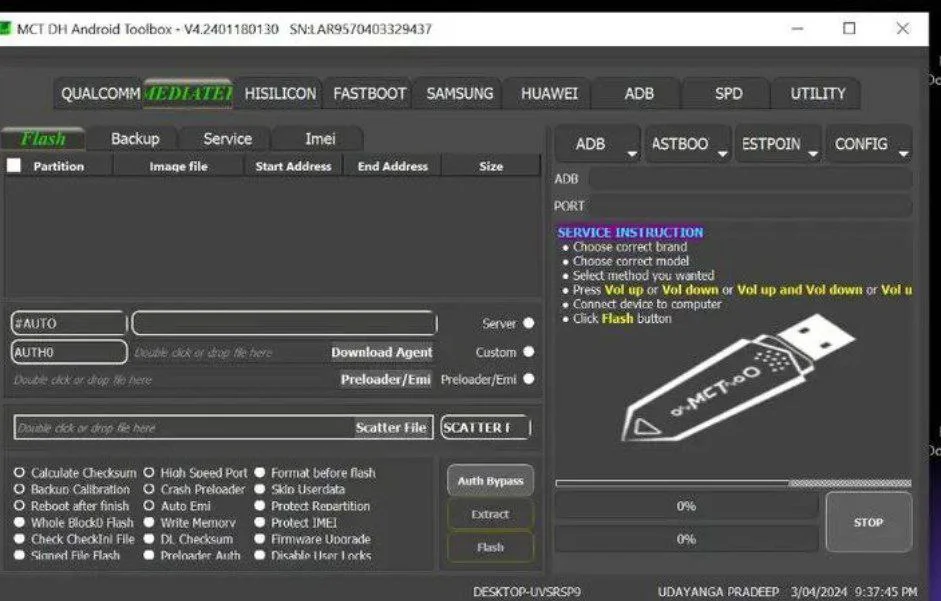Switch to the FASTBOOT tab
The width and height of the screenshot is (941, 601).
coord(369,94)
